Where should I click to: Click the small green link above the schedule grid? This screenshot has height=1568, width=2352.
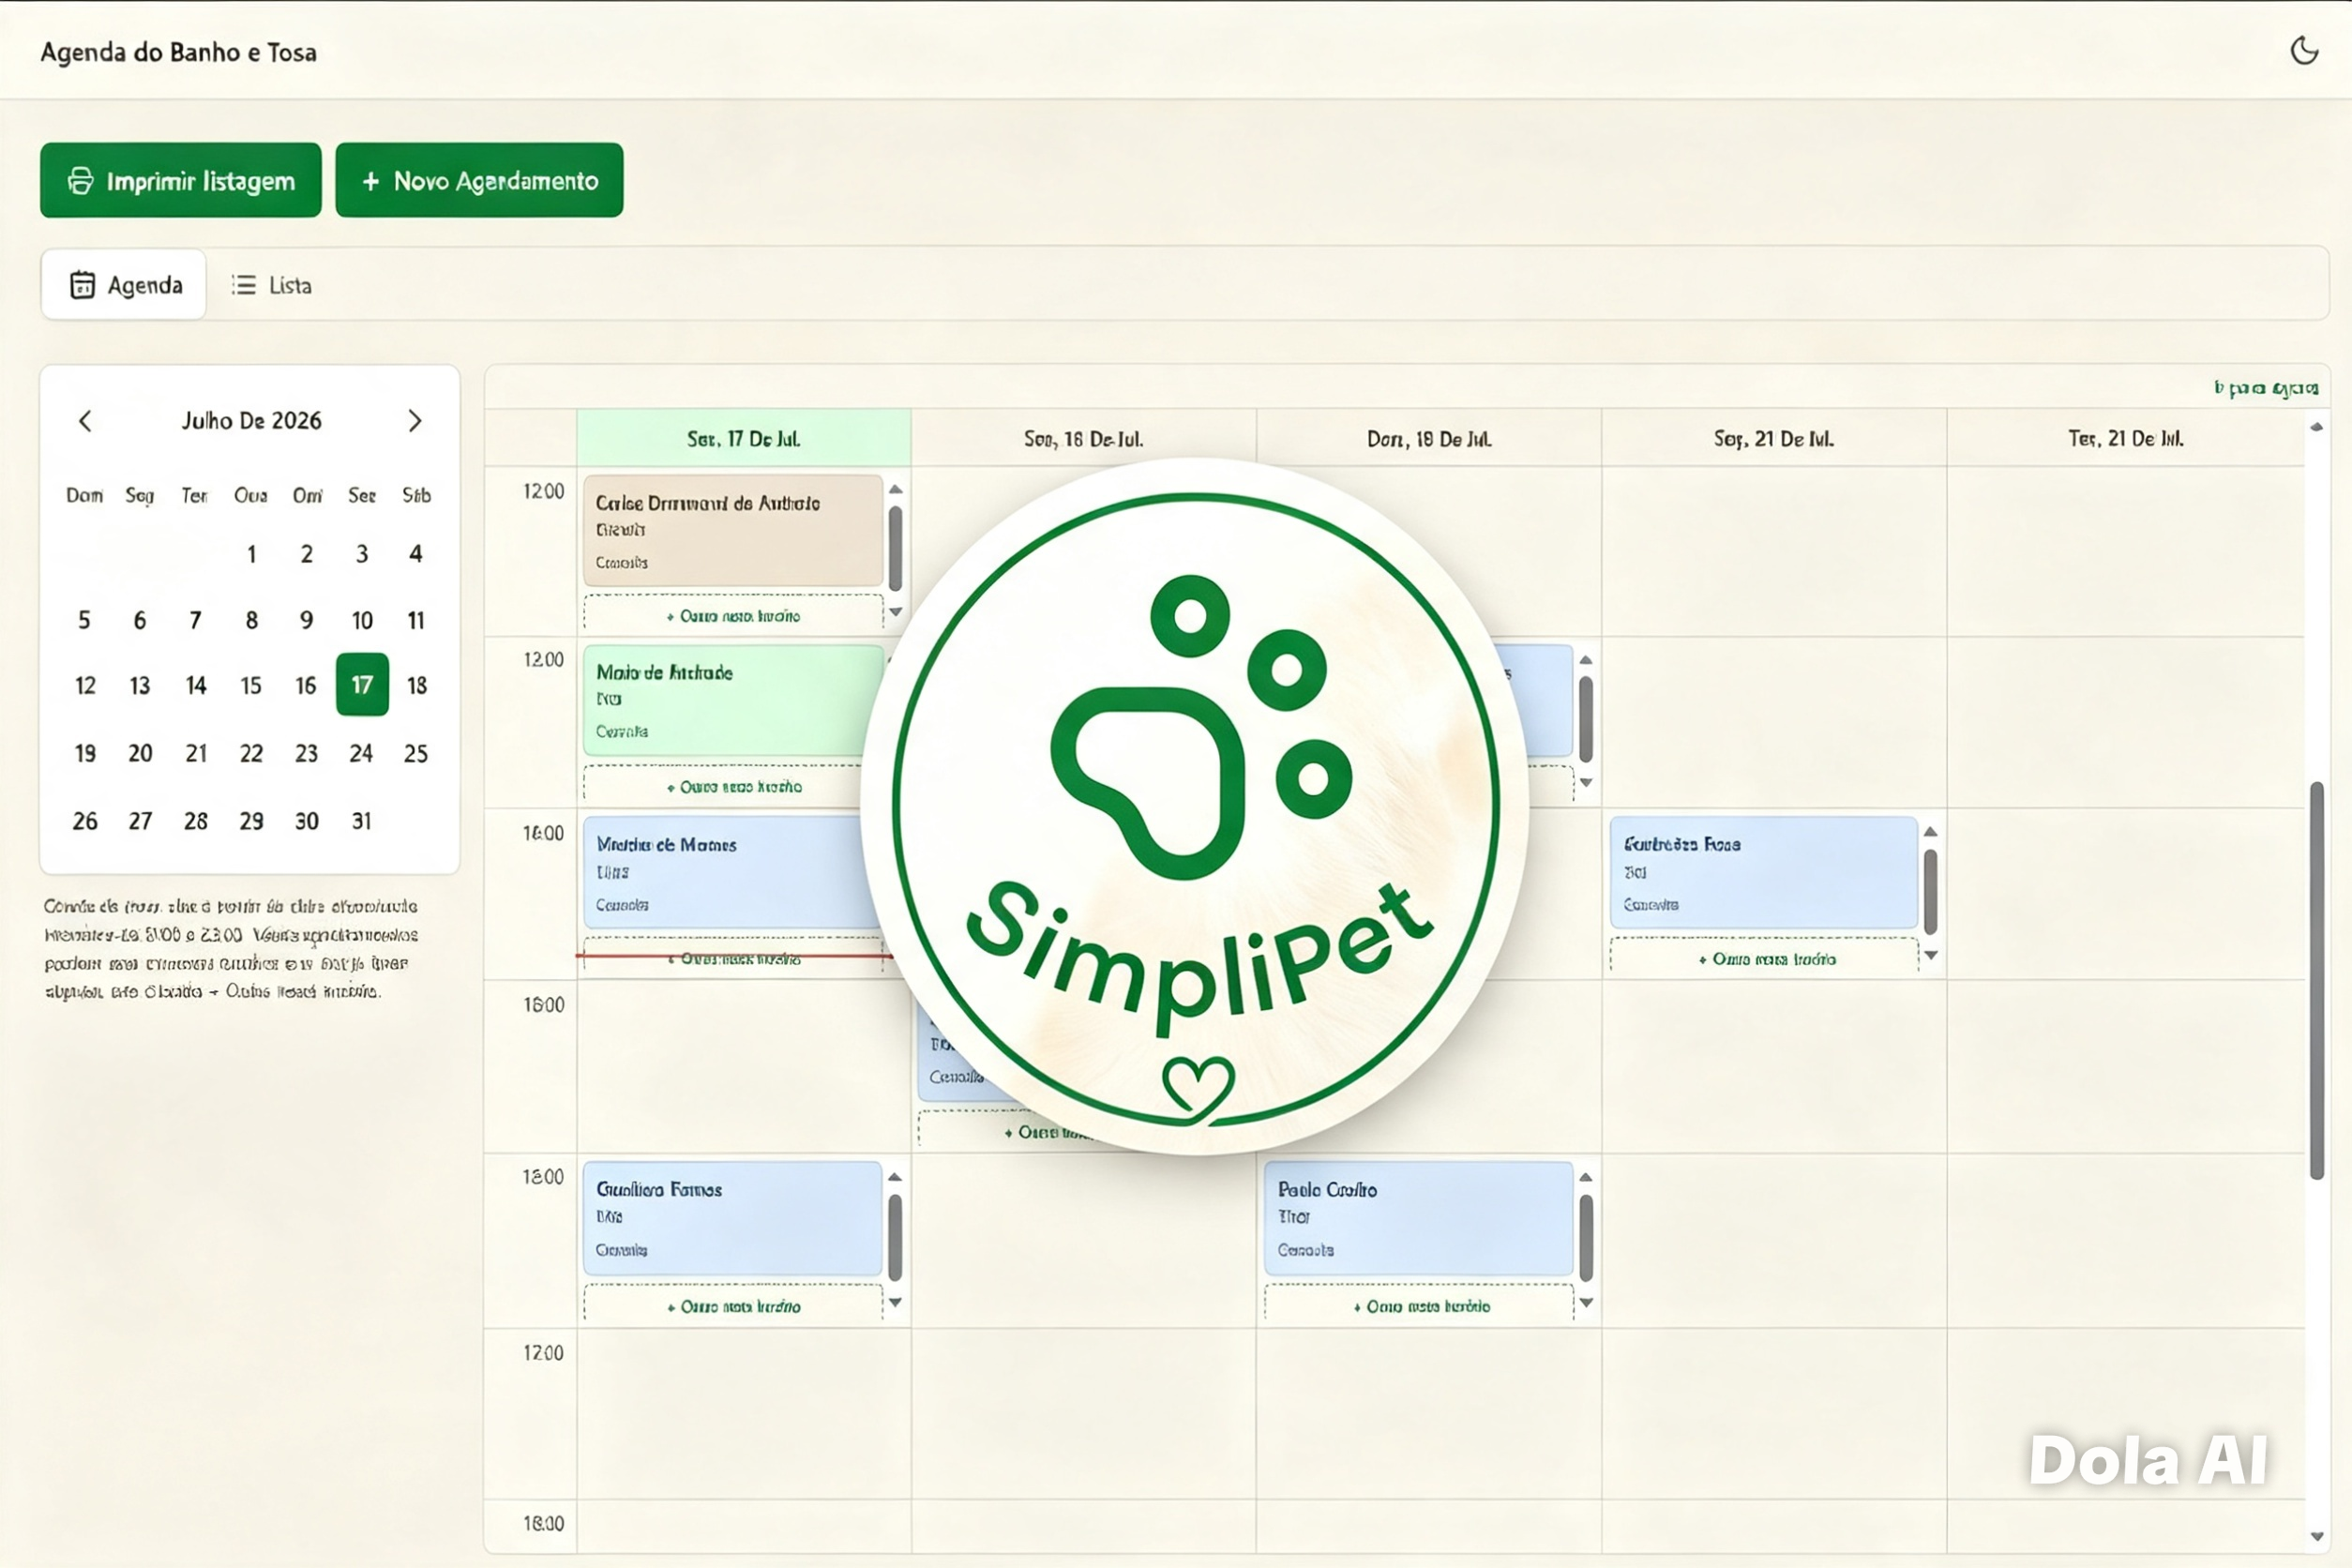point(2266,388)
